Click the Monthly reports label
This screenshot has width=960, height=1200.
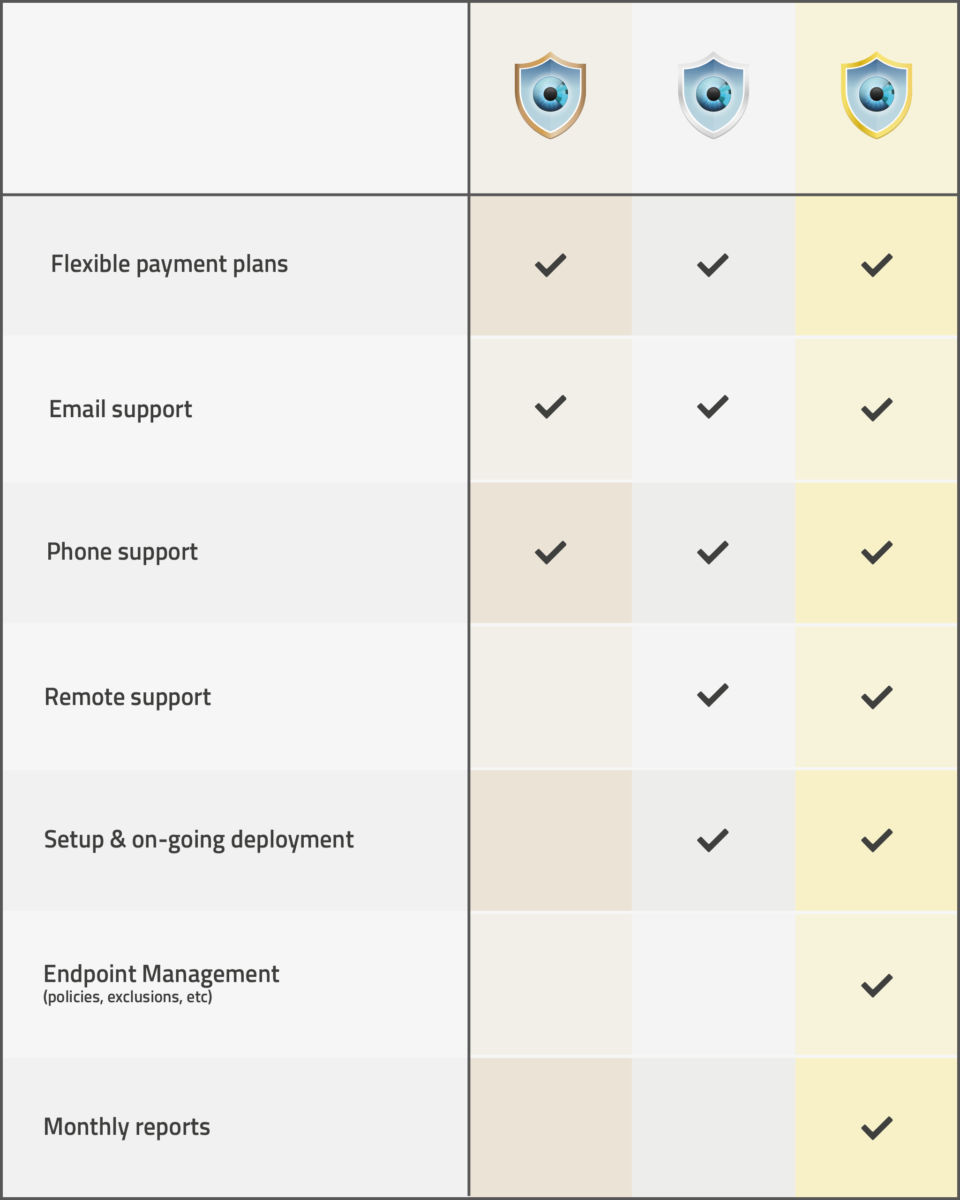click(126, 1127)
